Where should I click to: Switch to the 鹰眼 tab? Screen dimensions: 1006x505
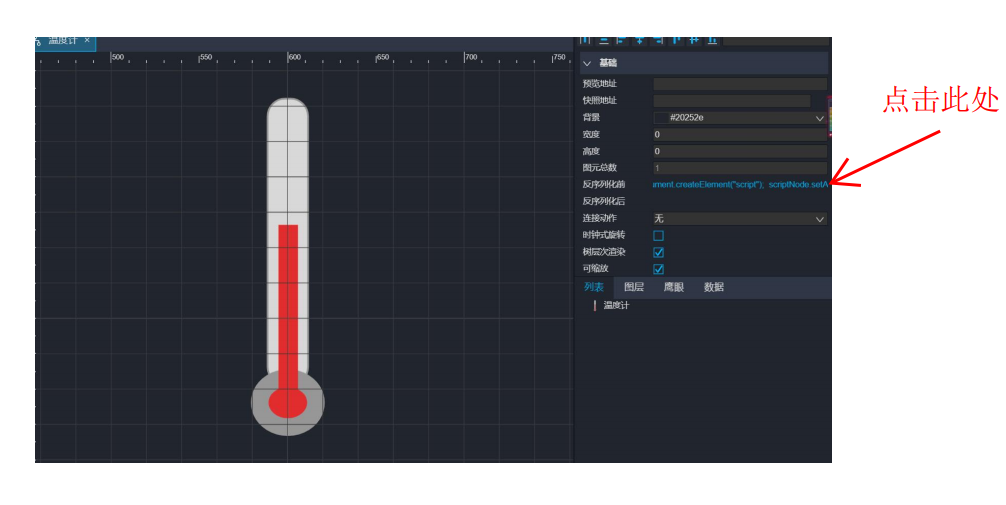coord(674,288)
